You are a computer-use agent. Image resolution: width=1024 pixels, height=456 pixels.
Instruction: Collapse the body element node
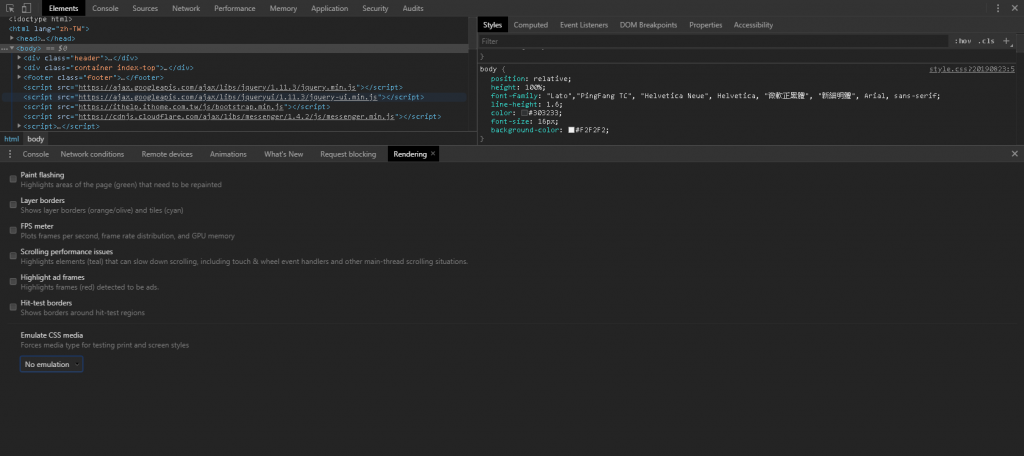tap(12, 48)
